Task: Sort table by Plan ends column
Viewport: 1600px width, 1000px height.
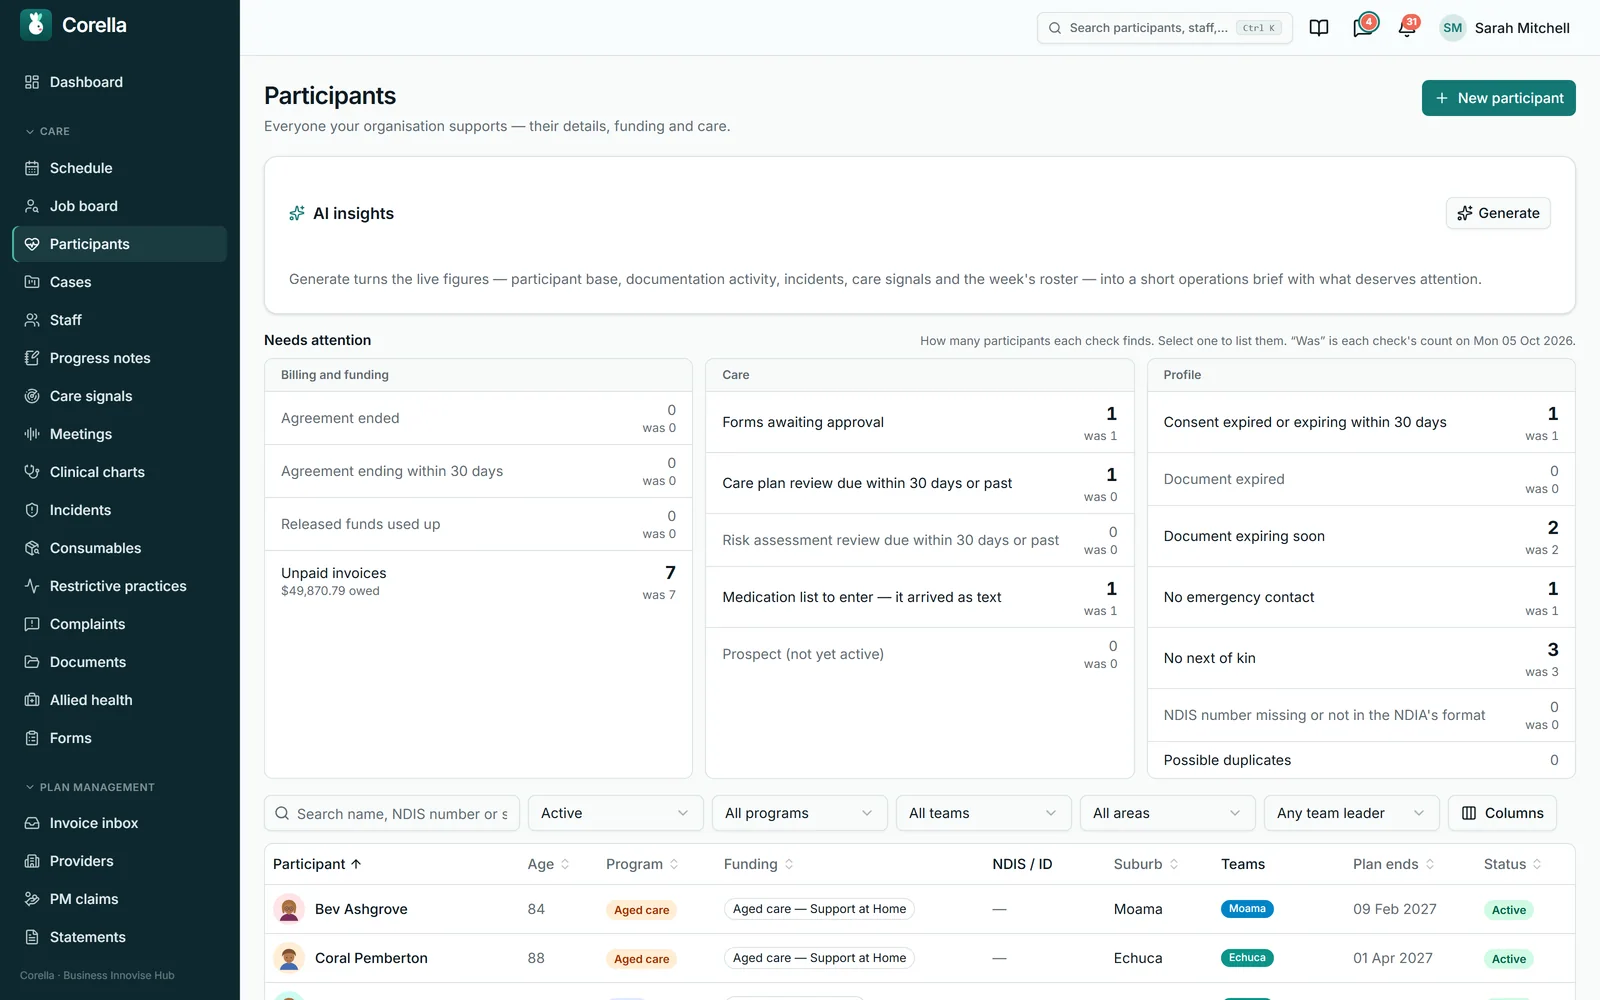Action: click(x=1394, y=864)
